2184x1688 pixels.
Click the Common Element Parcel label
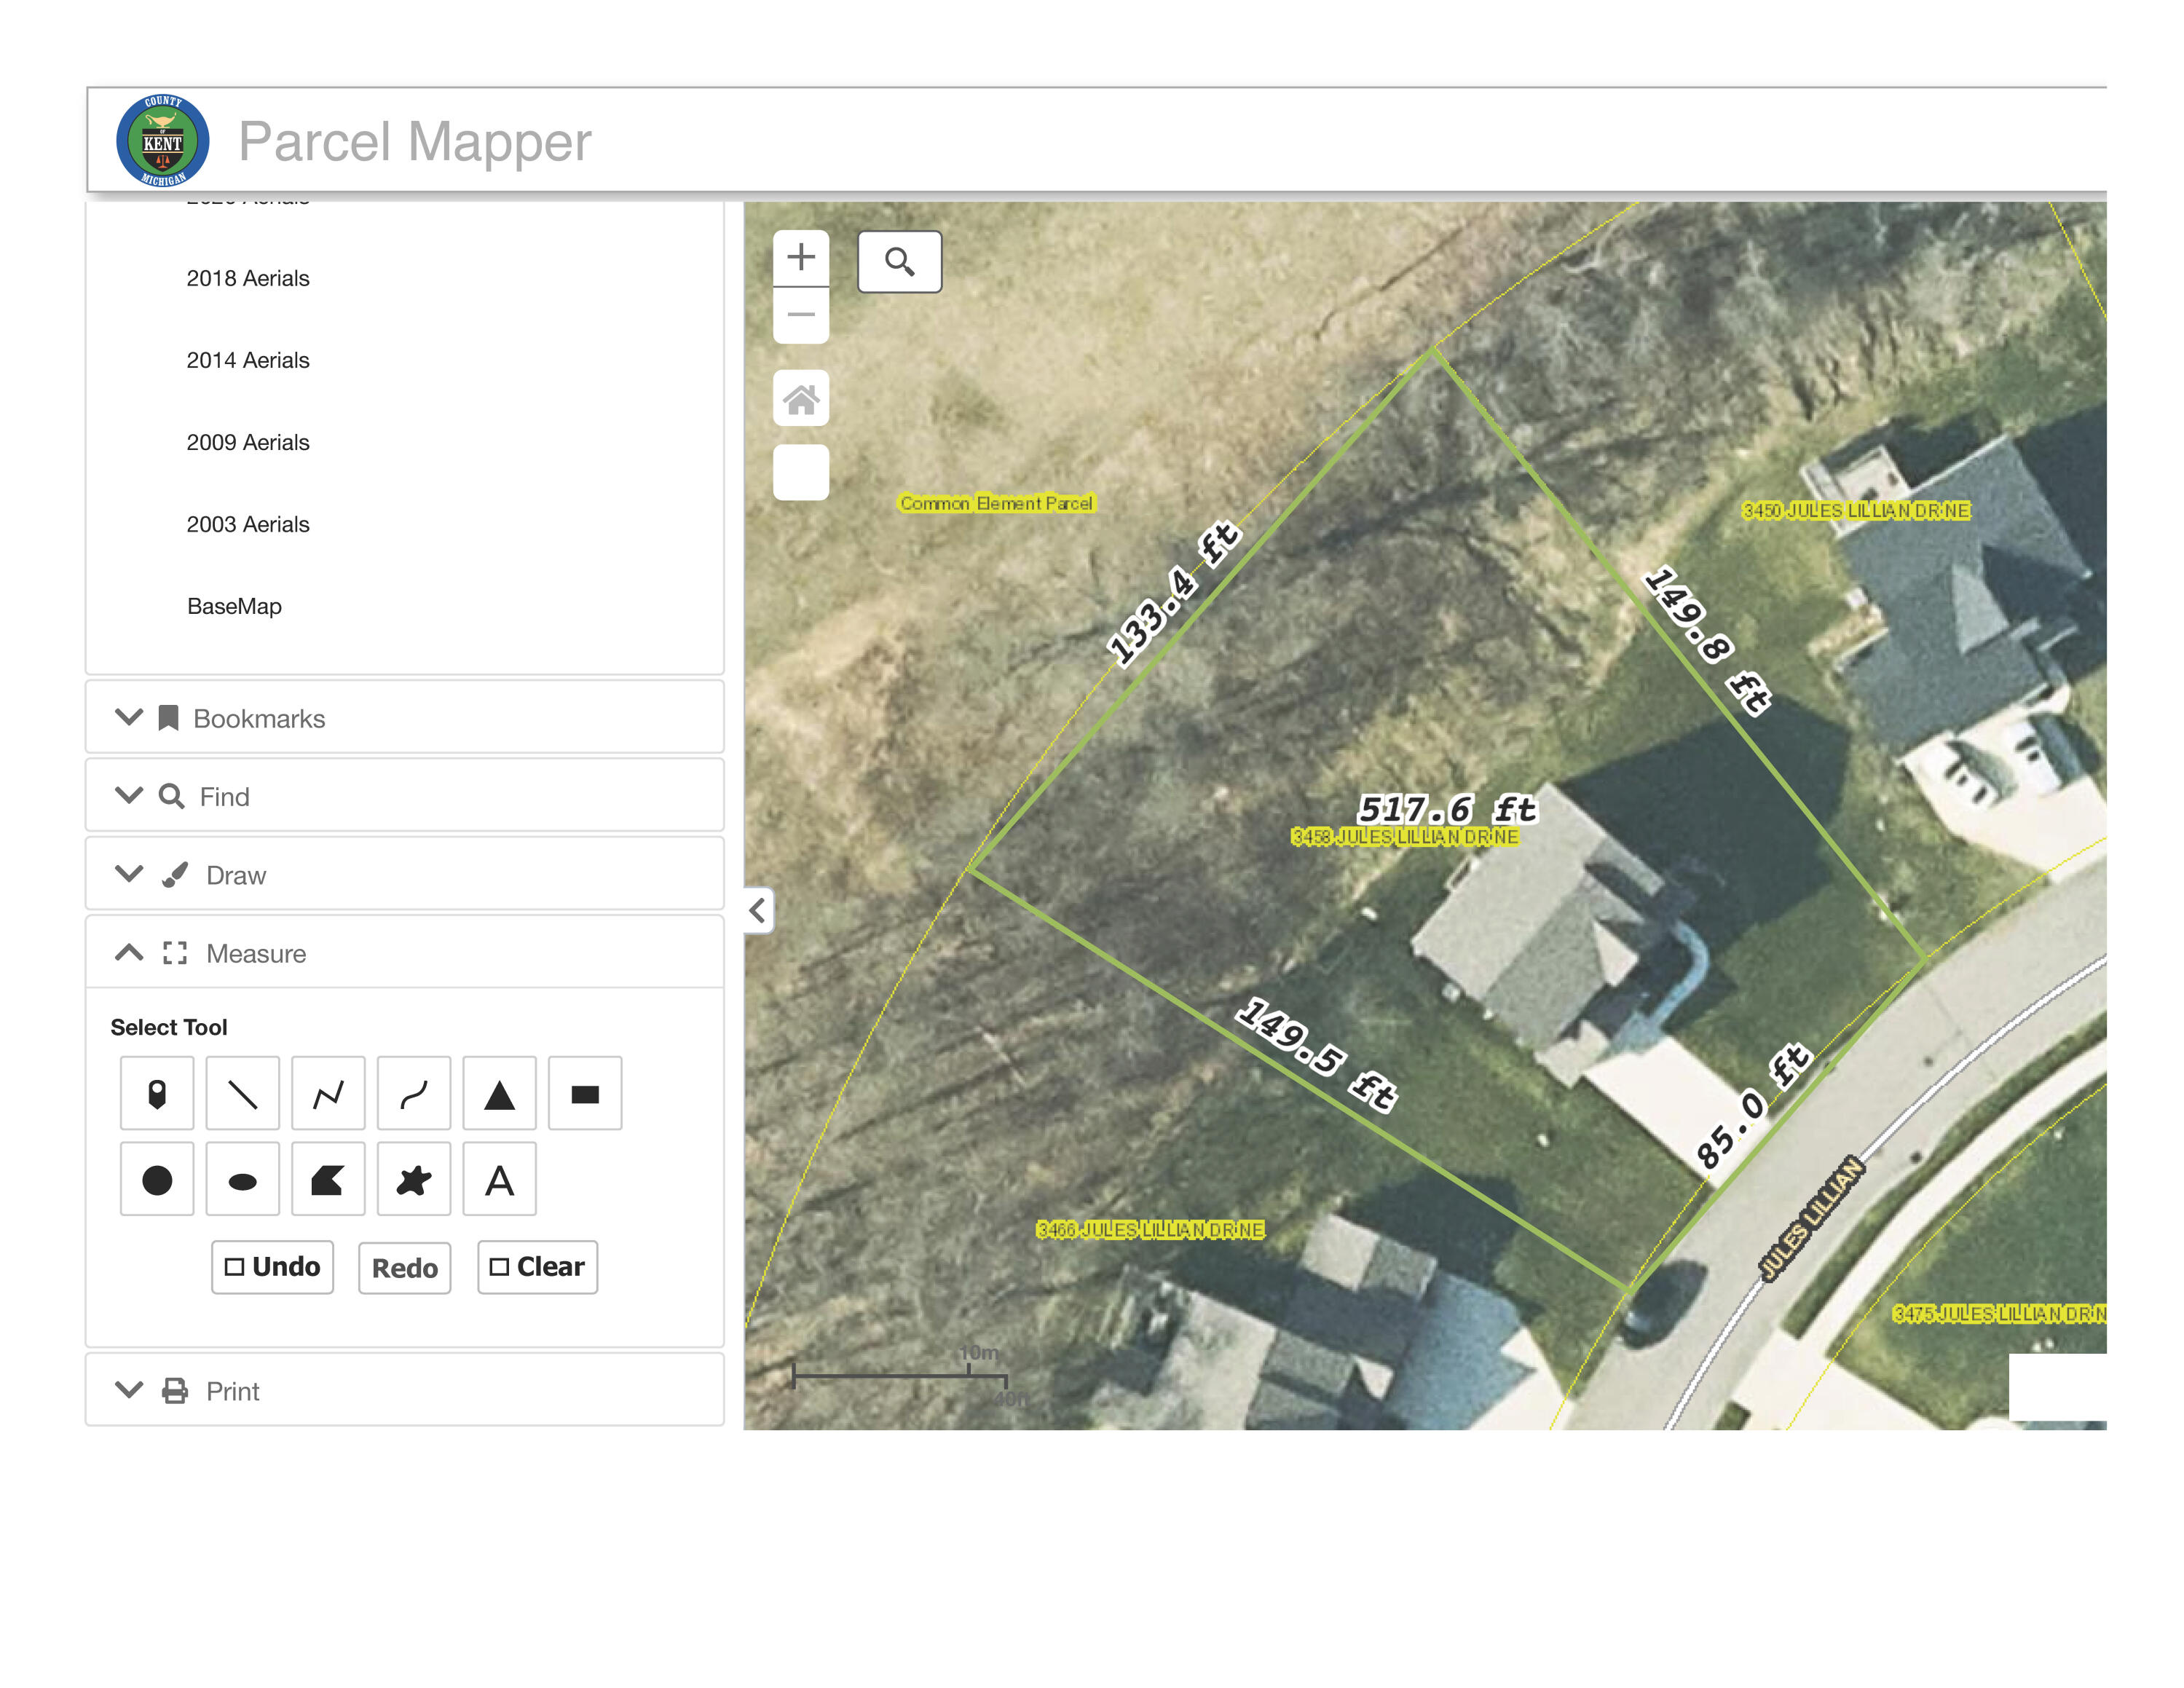click(997, 503)
